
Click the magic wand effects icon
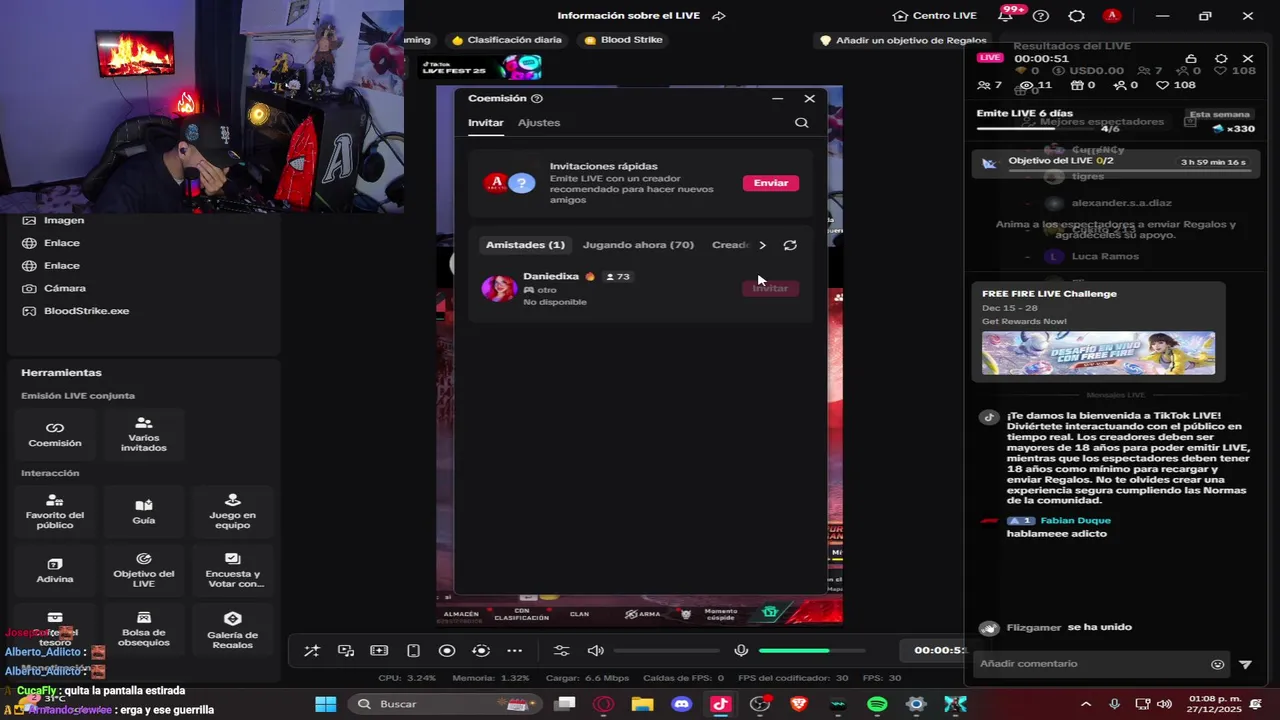coord(312,651)
